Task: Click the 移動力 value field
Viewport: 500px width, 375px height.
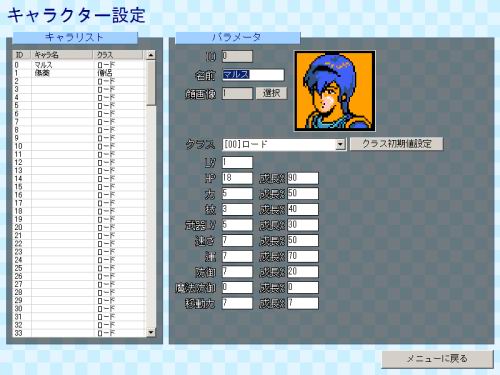Action: pos(237,303)
